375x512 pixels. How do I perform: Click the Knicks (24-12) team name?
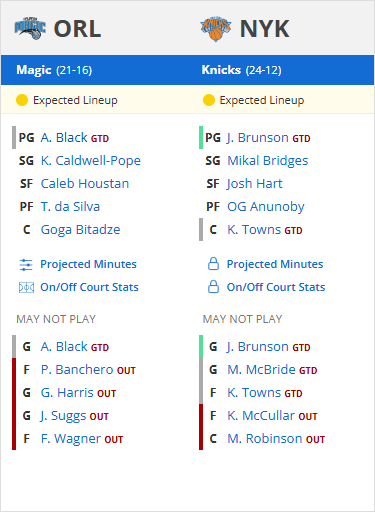click(x=241, y=70)
